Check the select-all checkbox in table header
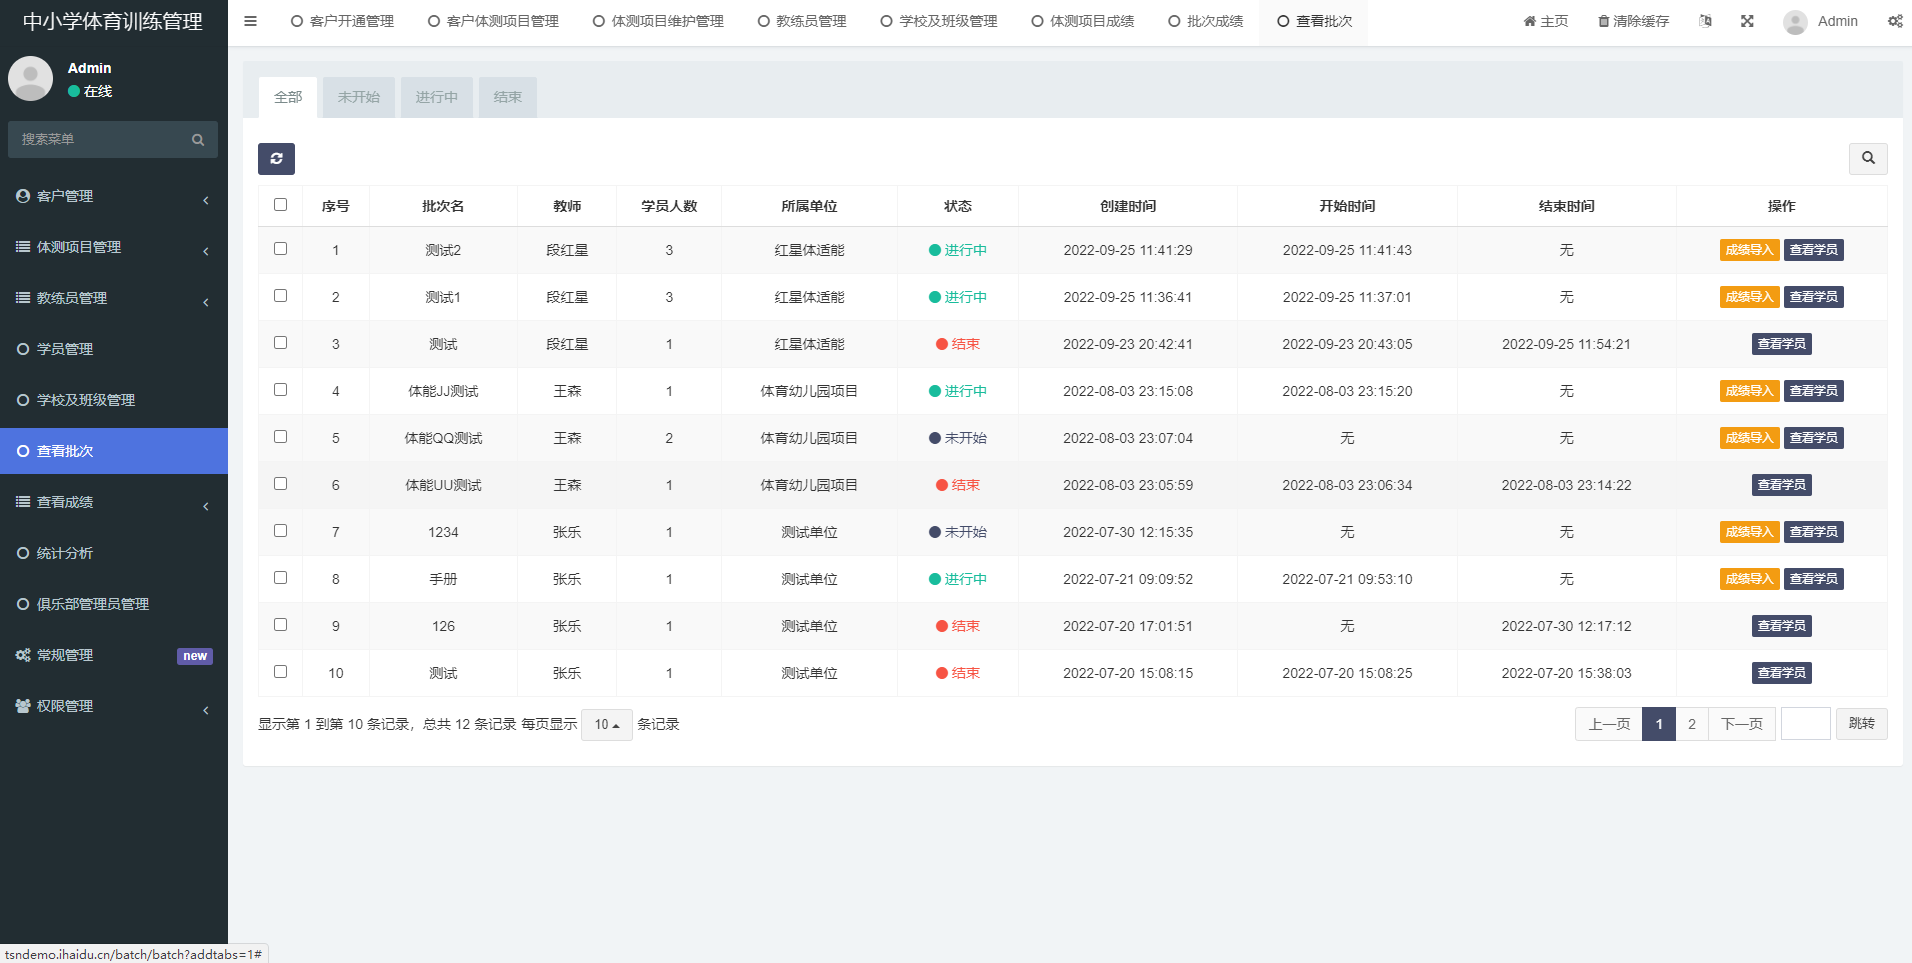The height and width of the screenshot is (963, 1912). [x=280, y=205]
